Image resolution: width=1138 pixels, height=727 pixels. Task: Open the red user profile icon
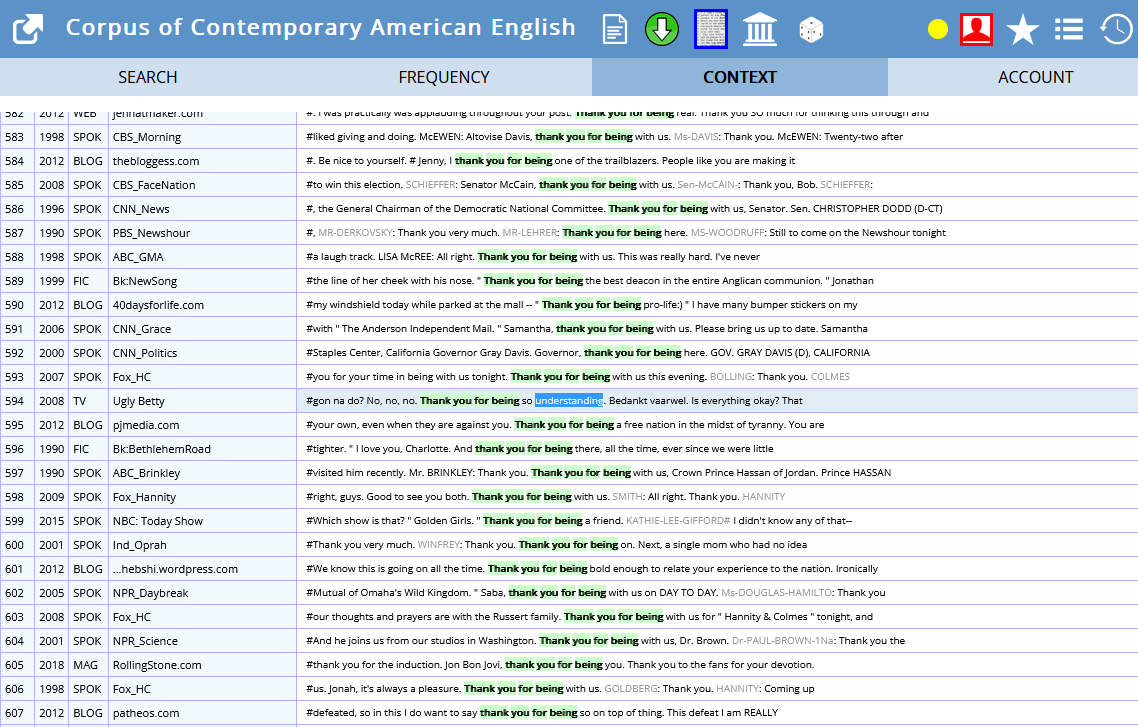(x=976, y=30)
